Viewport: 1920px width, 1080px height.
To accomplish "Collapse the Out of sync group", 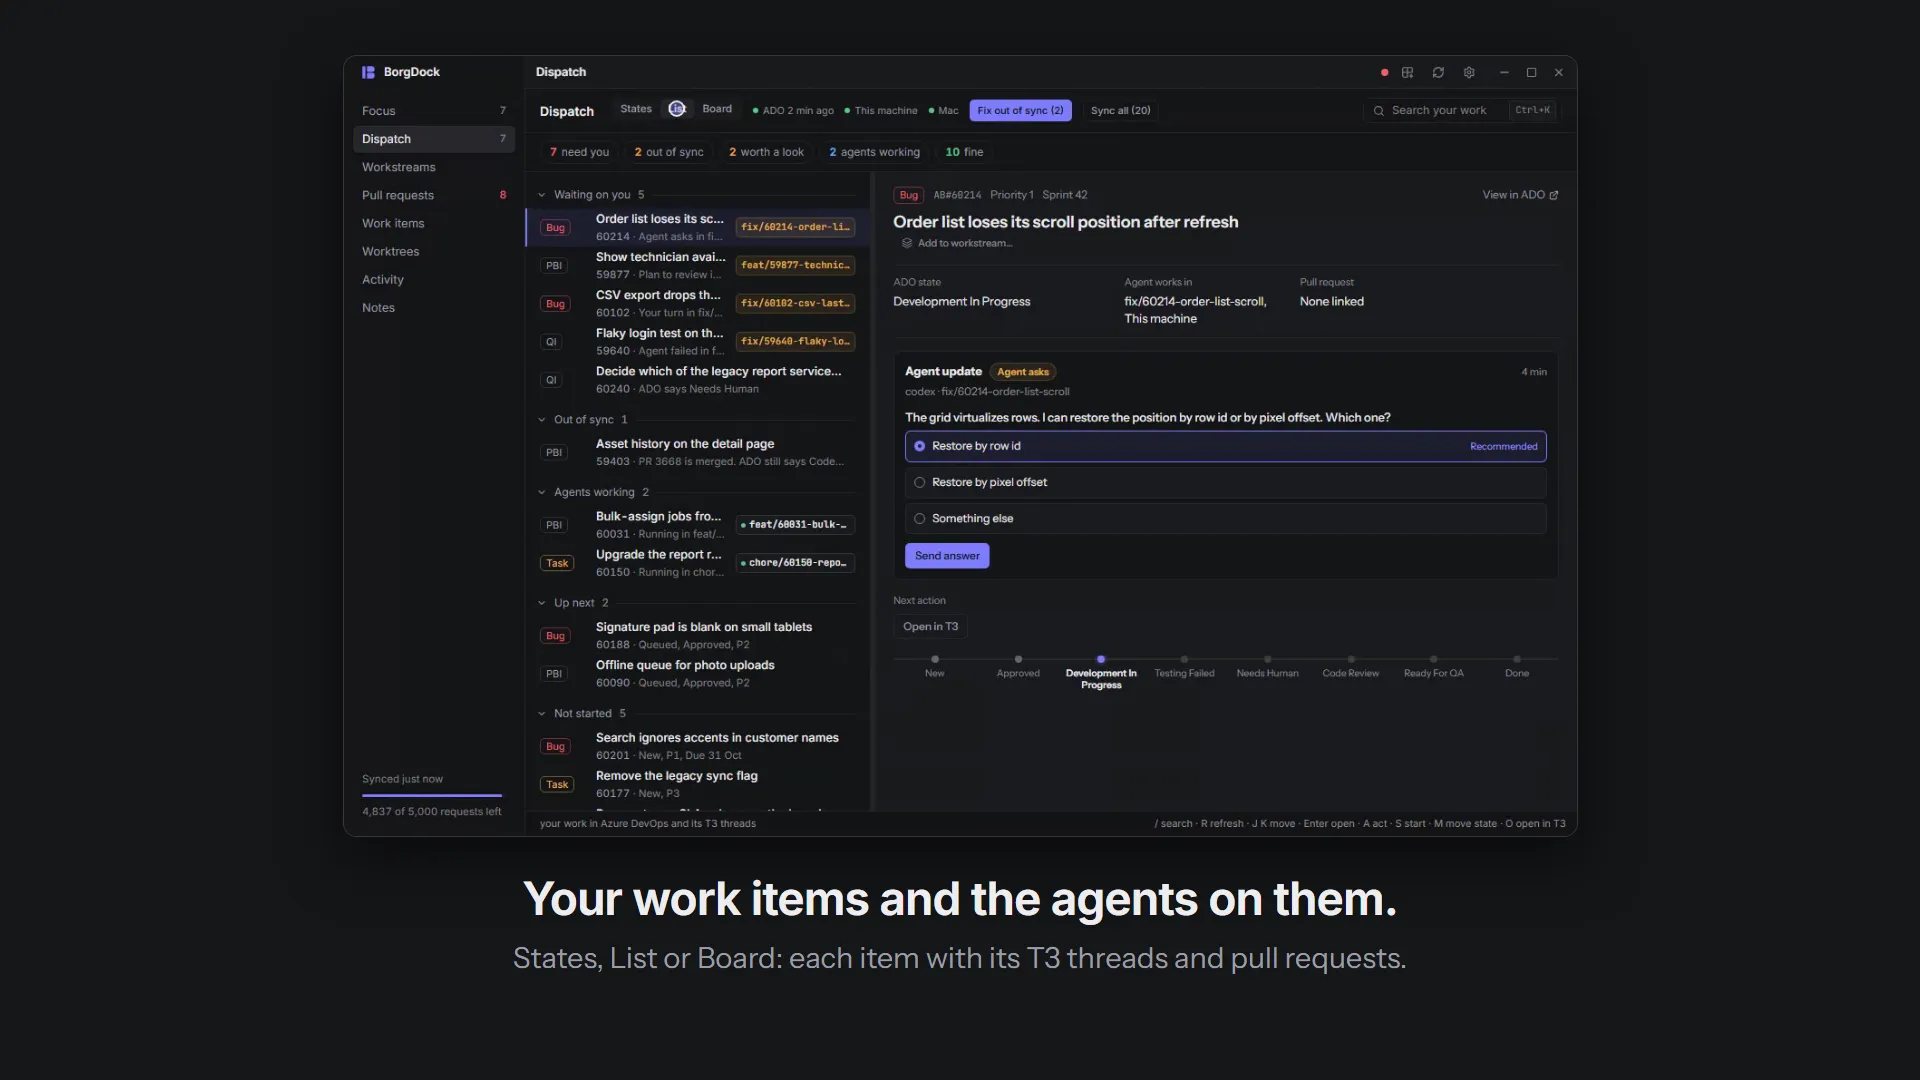I will click(x=542, y=420).
